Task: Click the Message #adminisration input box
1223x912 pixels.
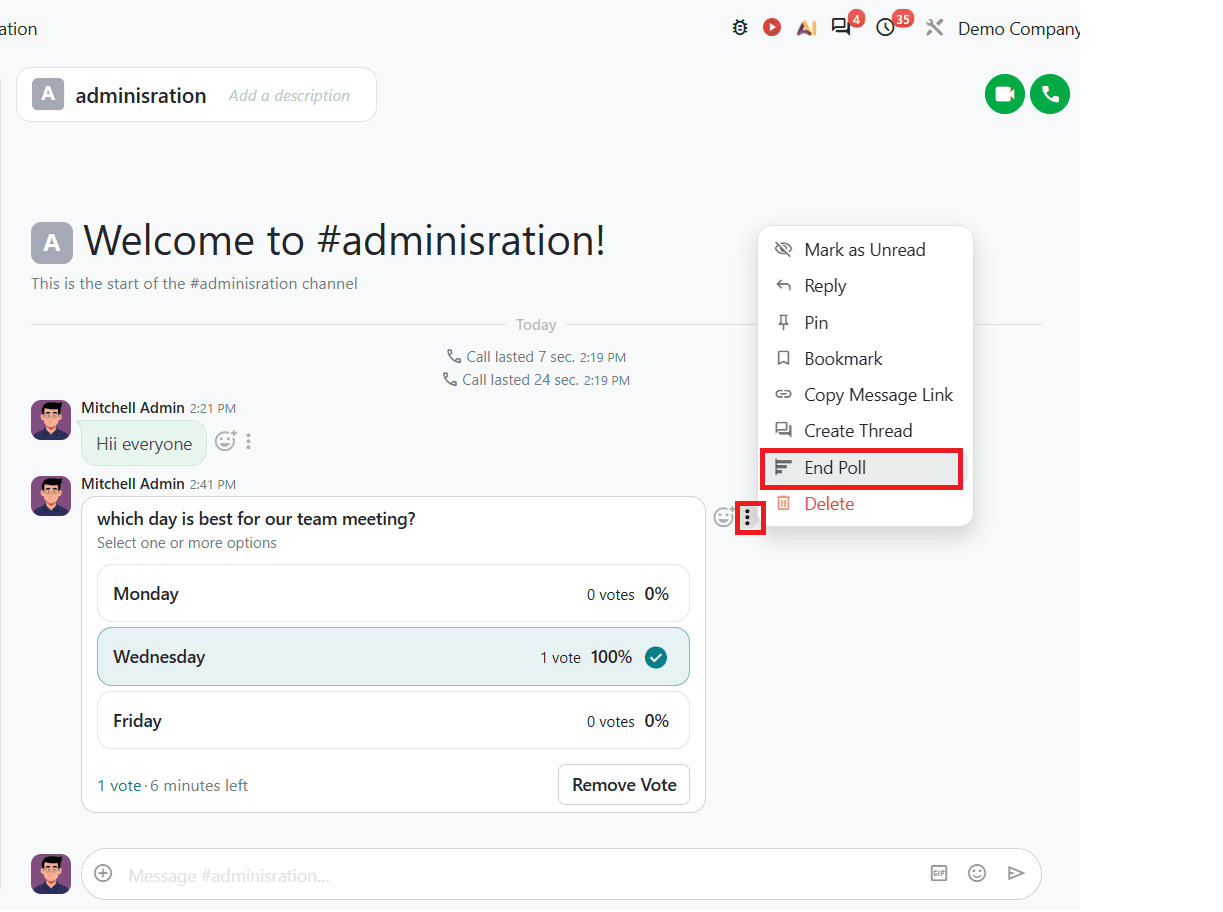Action: click(x=520, y=875)
